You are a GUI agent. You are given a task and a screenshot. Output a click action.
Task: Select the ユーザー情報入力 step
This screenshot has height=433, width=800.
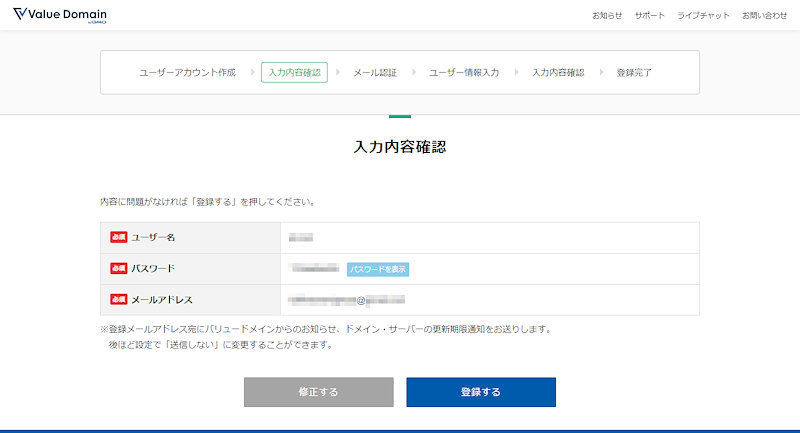464,73
